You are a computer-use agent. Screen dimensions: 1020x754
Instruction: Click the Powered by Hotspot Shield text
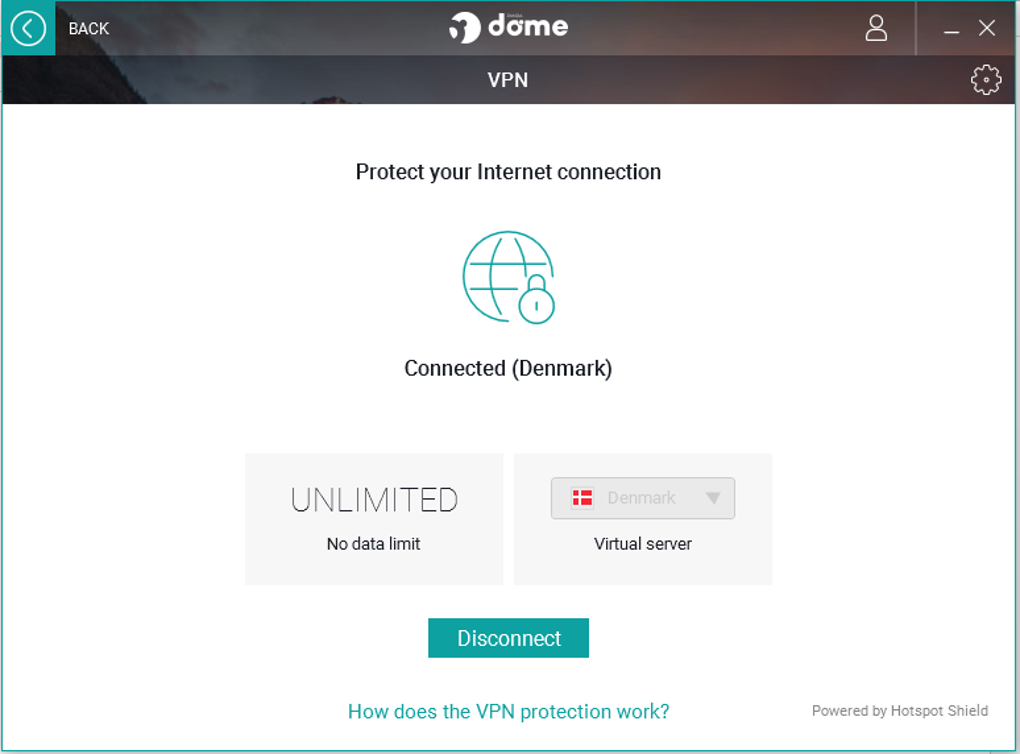click(x=899, y=711)
